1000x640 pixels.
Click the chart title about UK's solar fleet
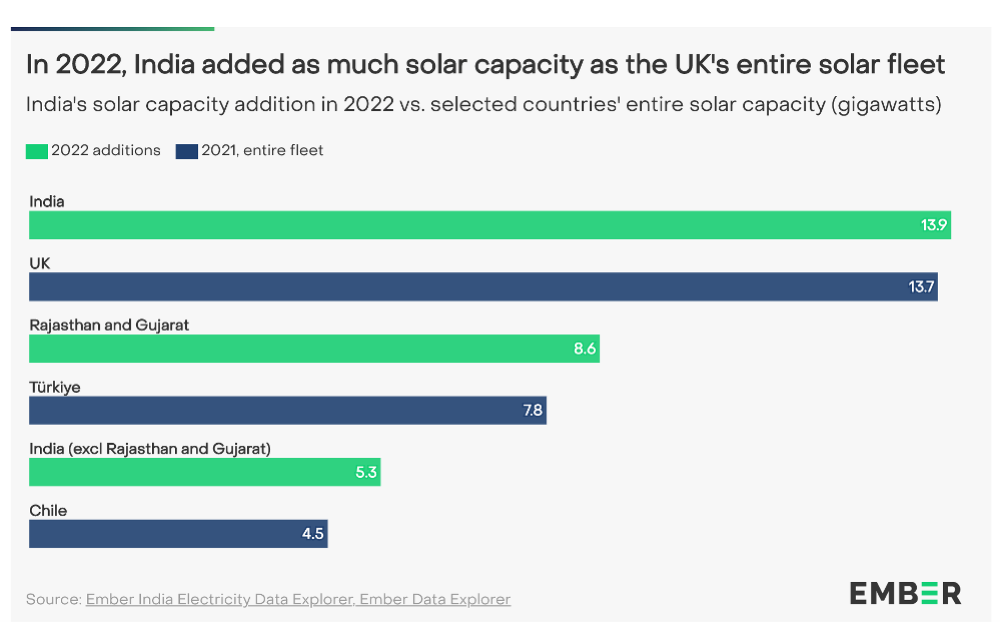[x=485, y=65]
